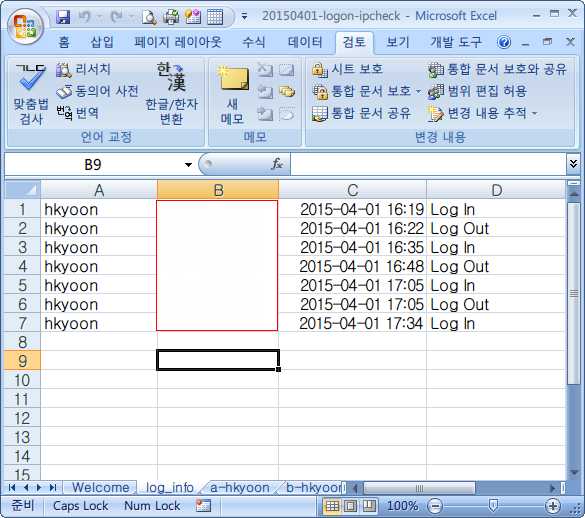Click 범위 편집 허용 button

(477, 91)
